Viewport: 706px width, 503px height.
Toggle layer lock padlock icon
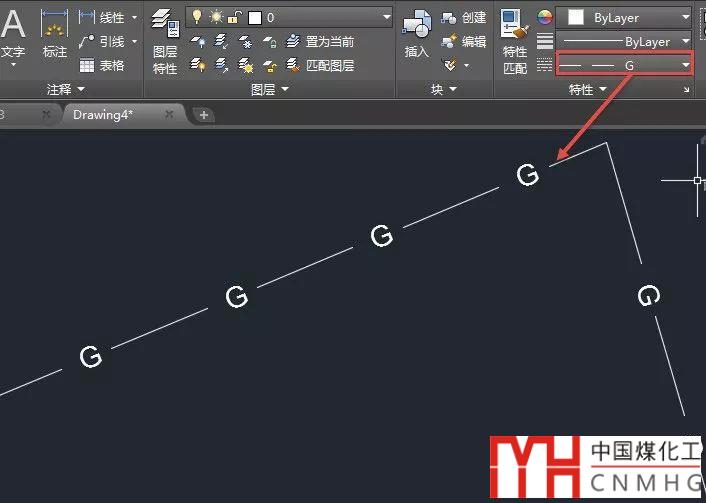click(x=233, y=17)
